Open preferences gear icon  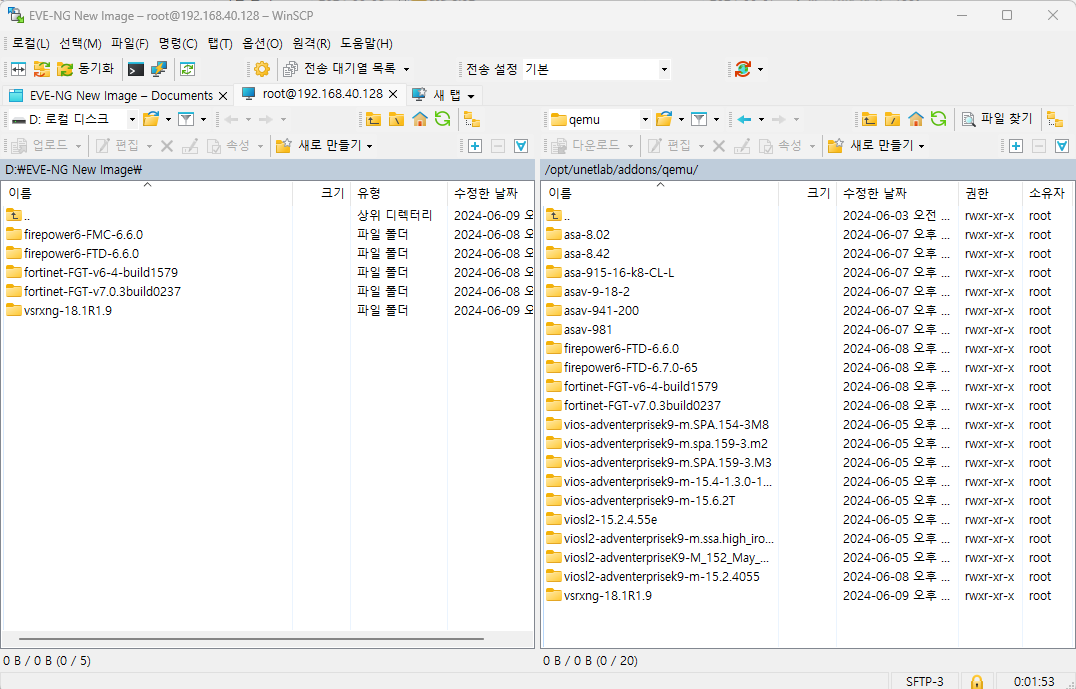pyautogui.click(x=261, y=69)
